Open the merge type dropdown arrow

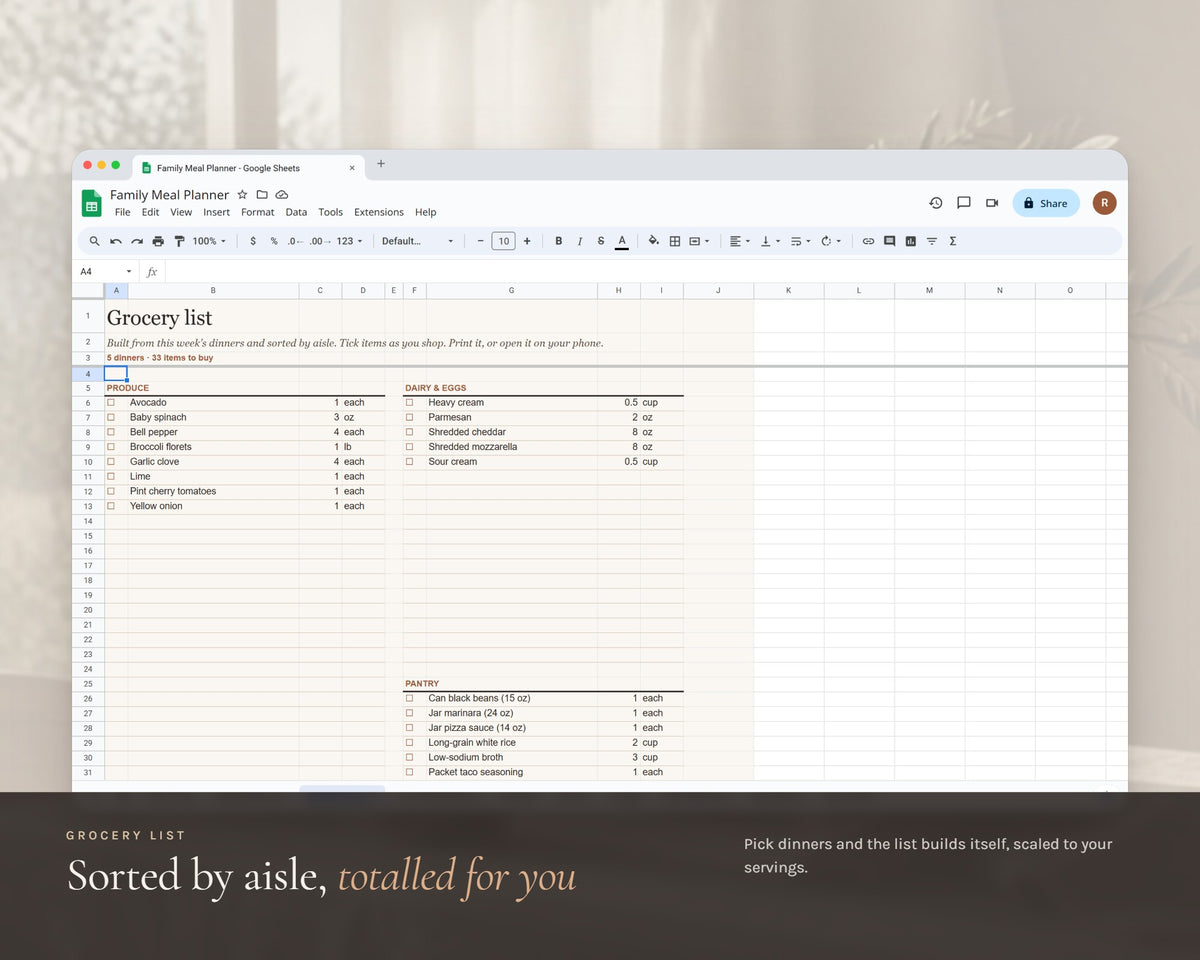point(707,241)
